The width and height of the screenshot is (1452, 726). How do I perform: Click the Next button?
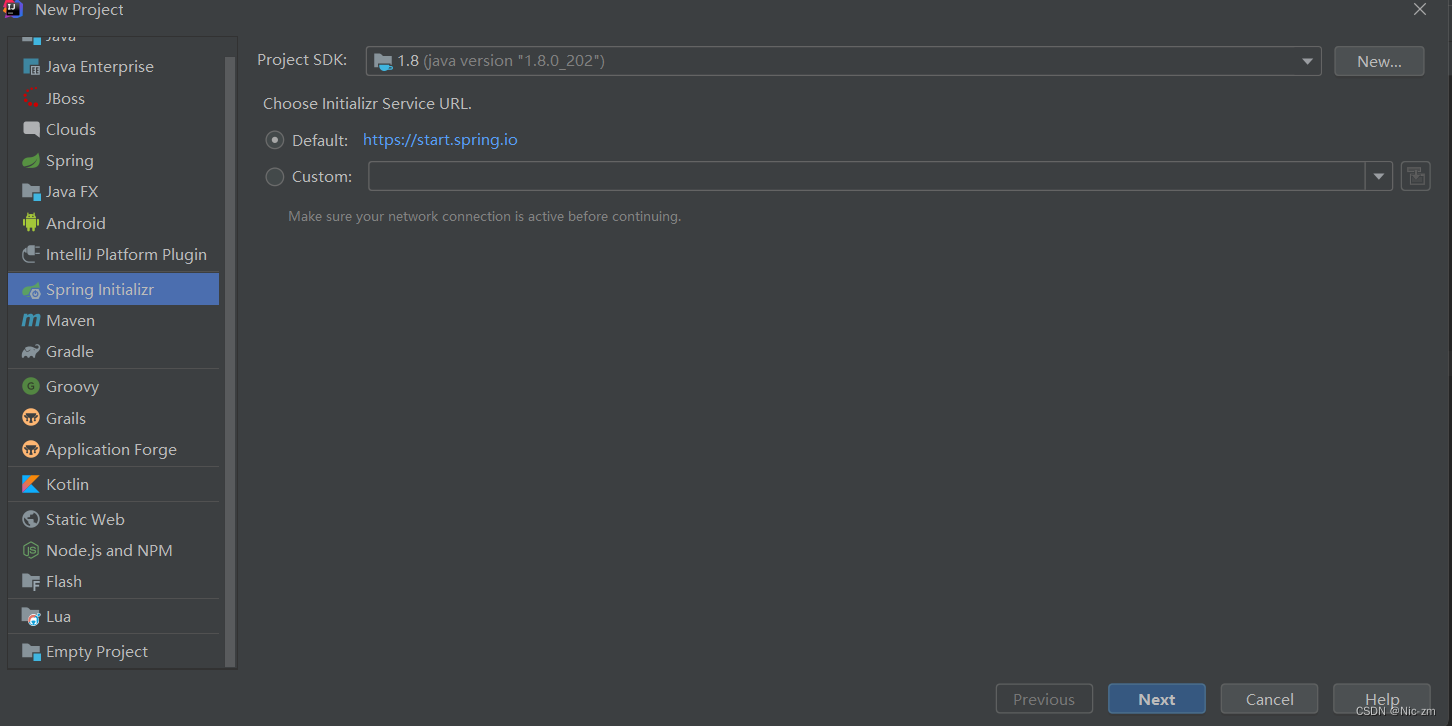point(1156,698)
